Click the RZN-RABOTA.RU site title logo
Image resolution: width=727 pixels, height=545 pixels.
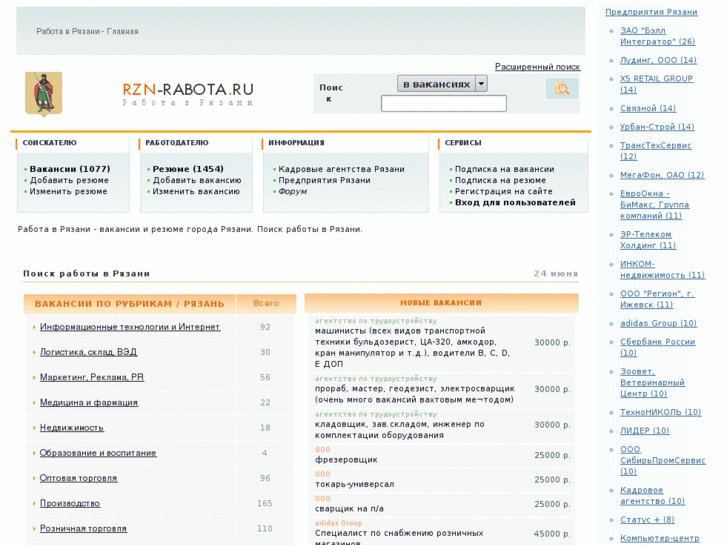pos(188,90)
